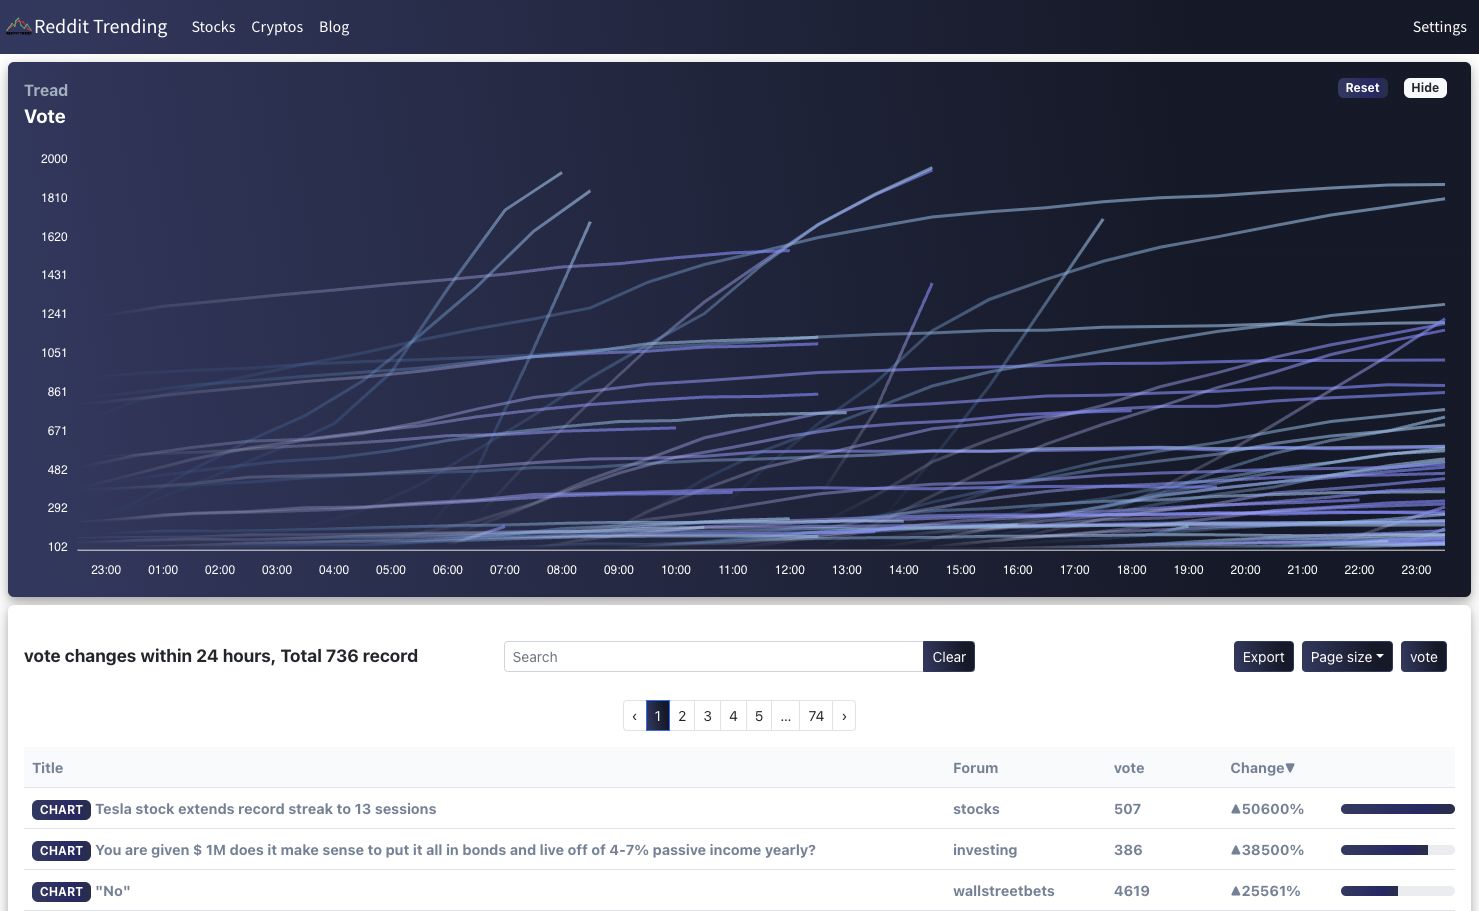The height and width of the screenshot is (911, 1479).
Task: Open Settings in the top bar
Action: click(1439, 27)
